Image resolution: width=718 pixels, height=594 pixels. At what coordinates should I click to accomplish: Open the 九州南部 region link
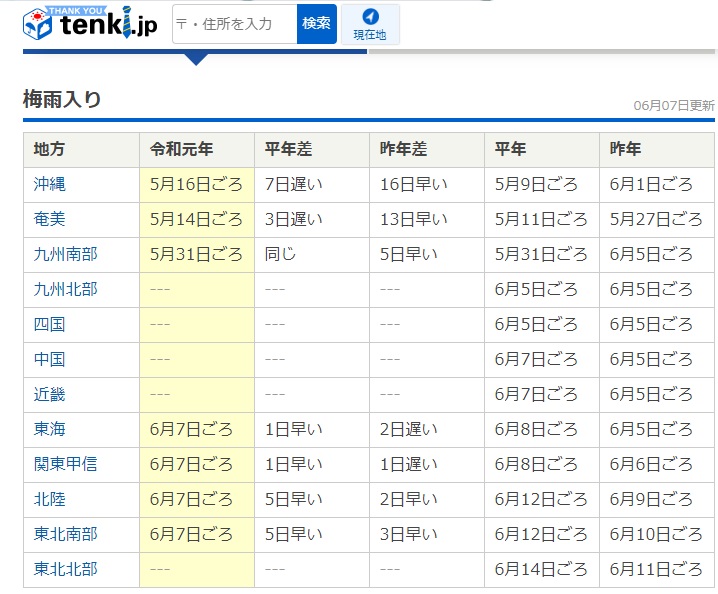click(x=65, y=254)
